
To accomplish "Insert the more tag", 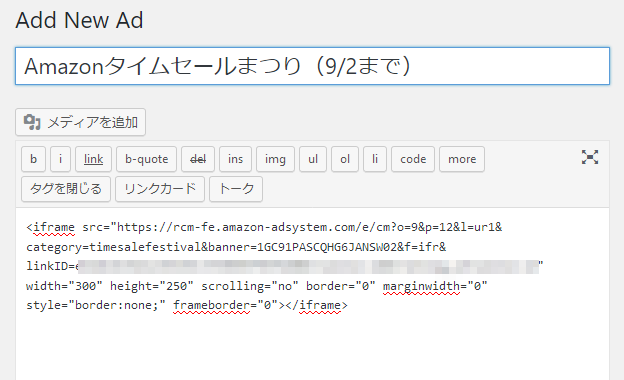I will [x=462, y=159].
